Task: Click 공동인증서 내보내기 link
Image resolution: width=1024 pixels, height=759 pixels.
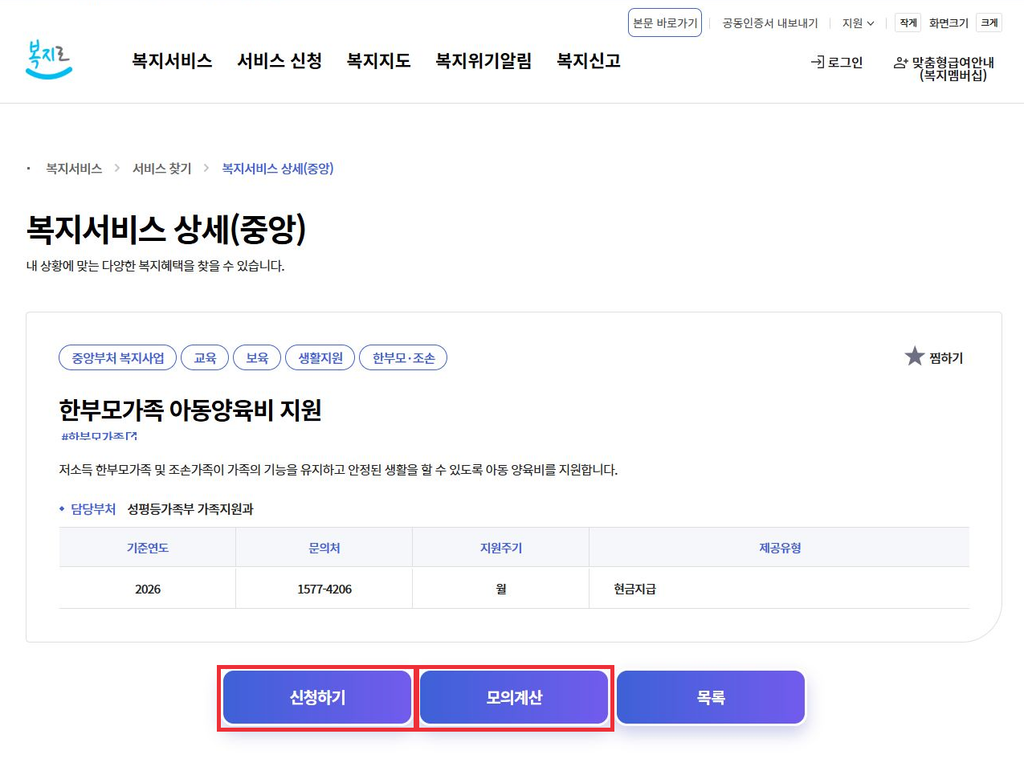Action: 770,23
